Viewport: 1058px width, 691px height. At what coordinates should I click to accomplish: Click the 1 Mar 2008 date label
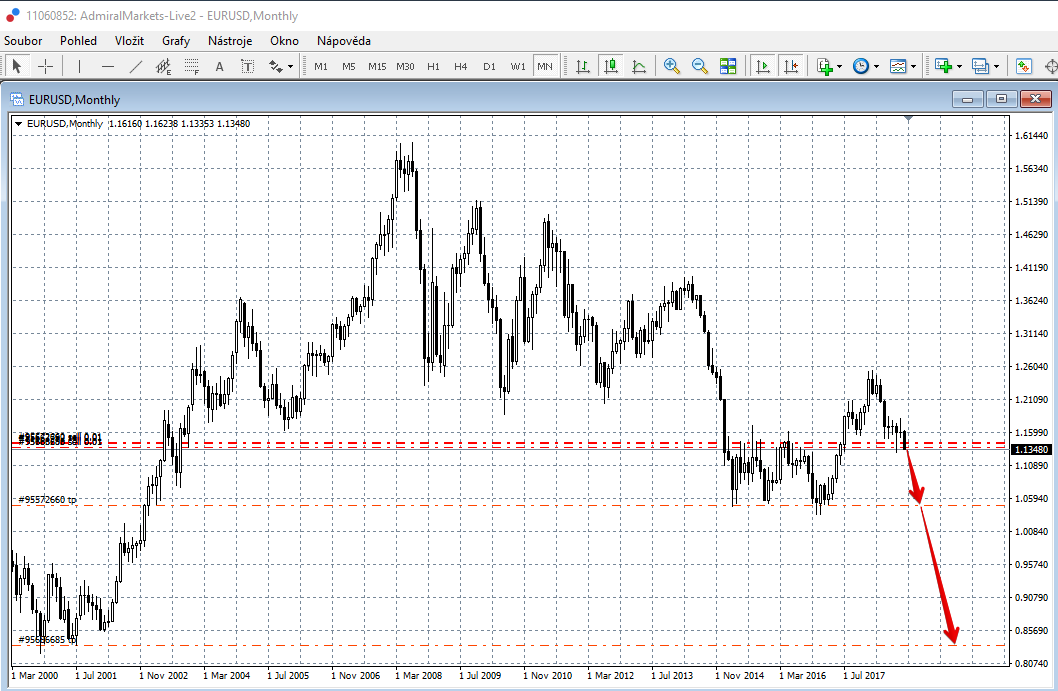418,675
